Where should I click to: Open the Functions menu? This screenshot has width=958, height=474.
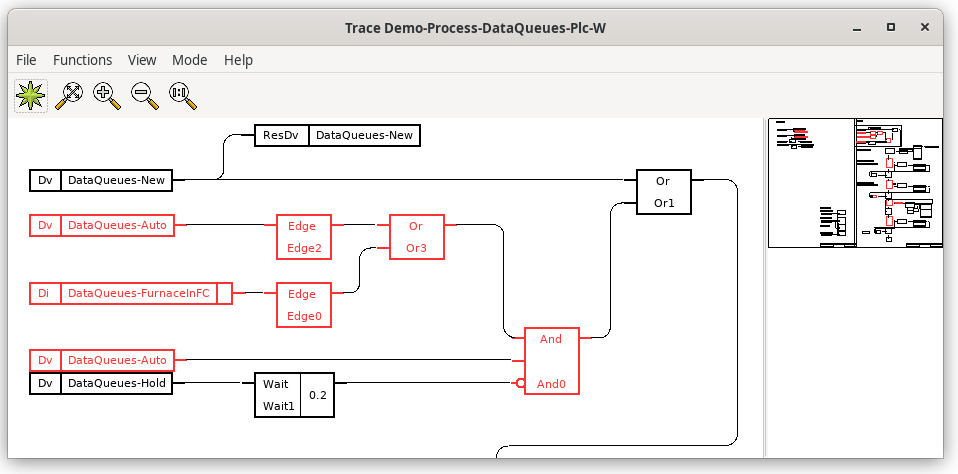[82, 60]
